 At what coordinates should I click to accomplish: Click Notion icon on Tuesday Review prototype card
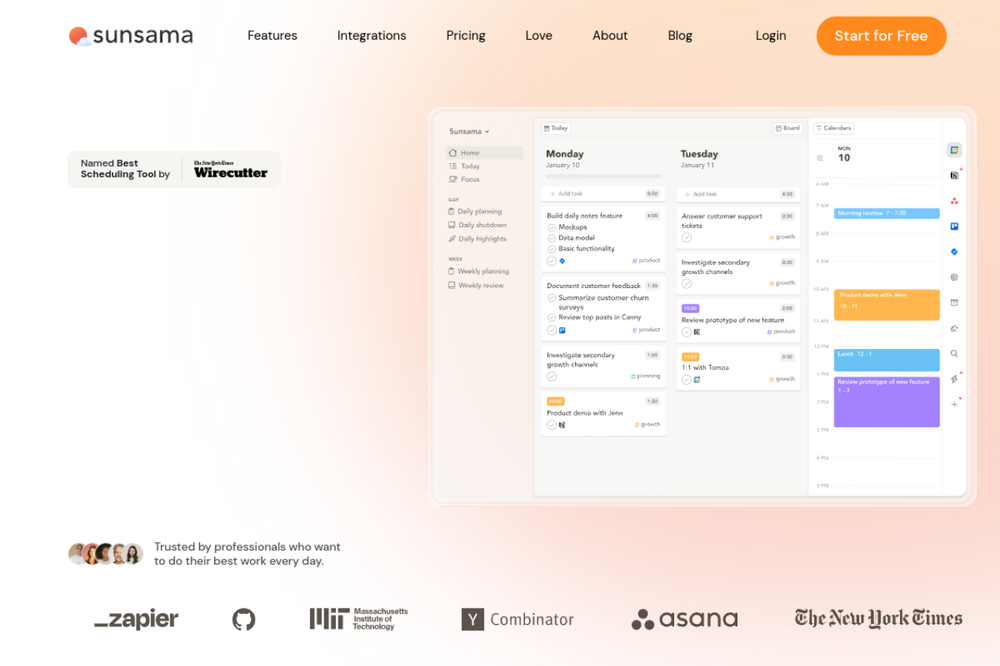tap(697, 332)
